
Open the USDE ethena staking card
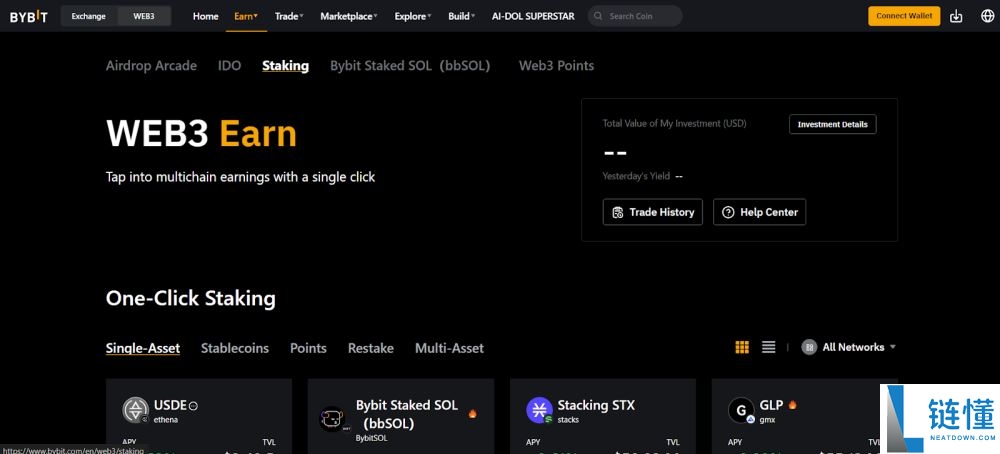[x=199, y=416]
